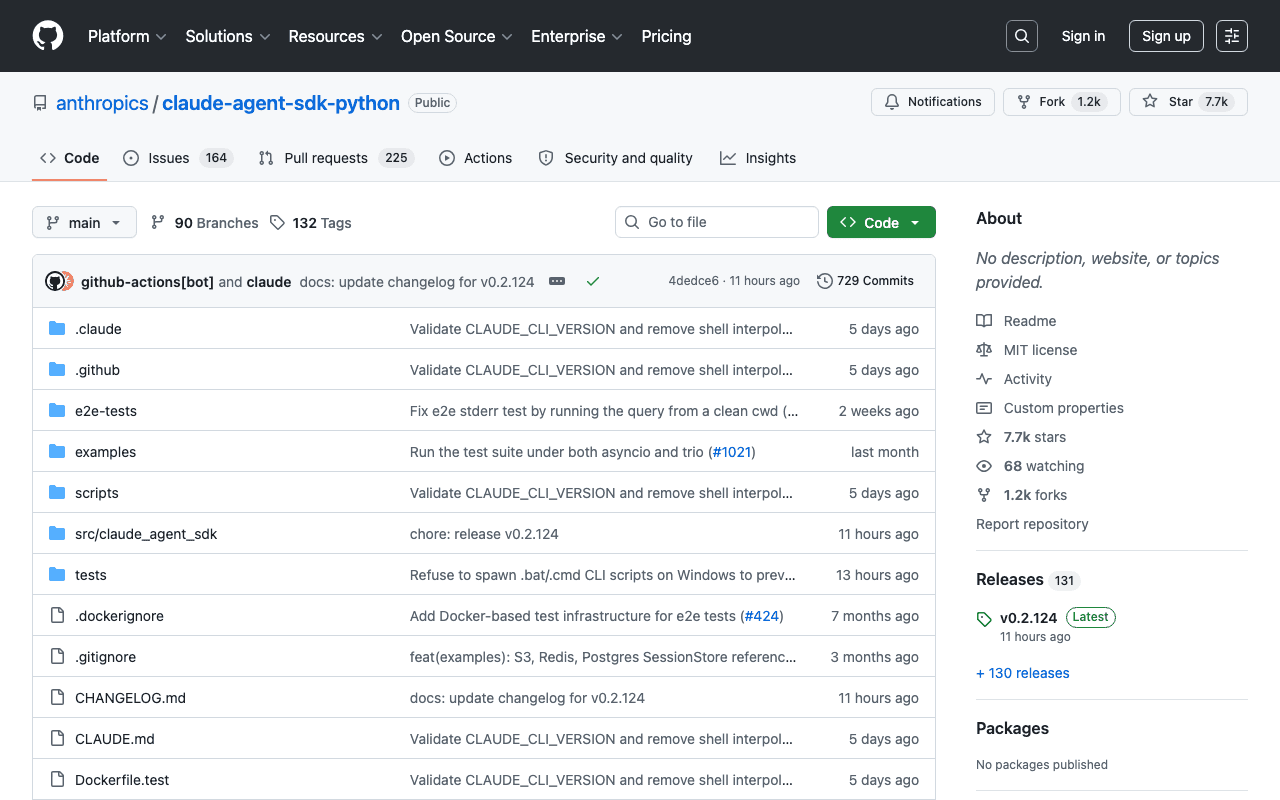1280x800 pixels.
Task: Open the Pricing page
Action: (x=666, y=36)
